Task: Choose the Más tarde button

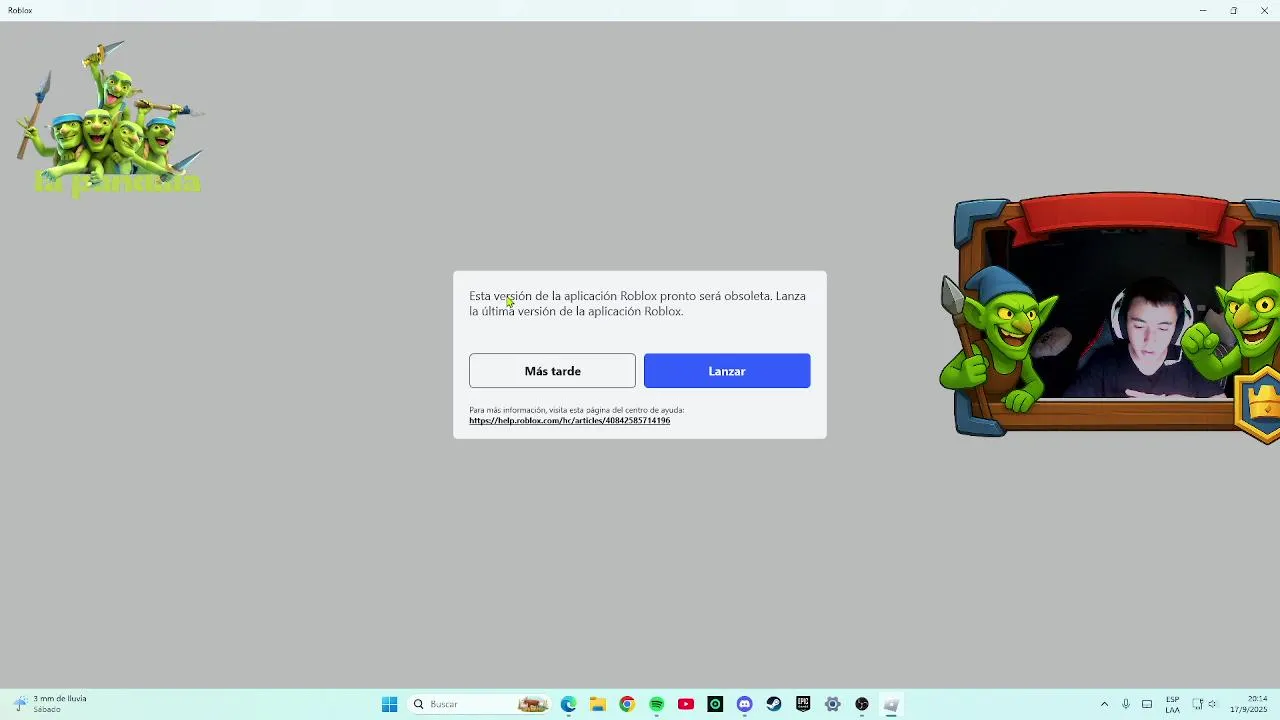Action: 552,371
